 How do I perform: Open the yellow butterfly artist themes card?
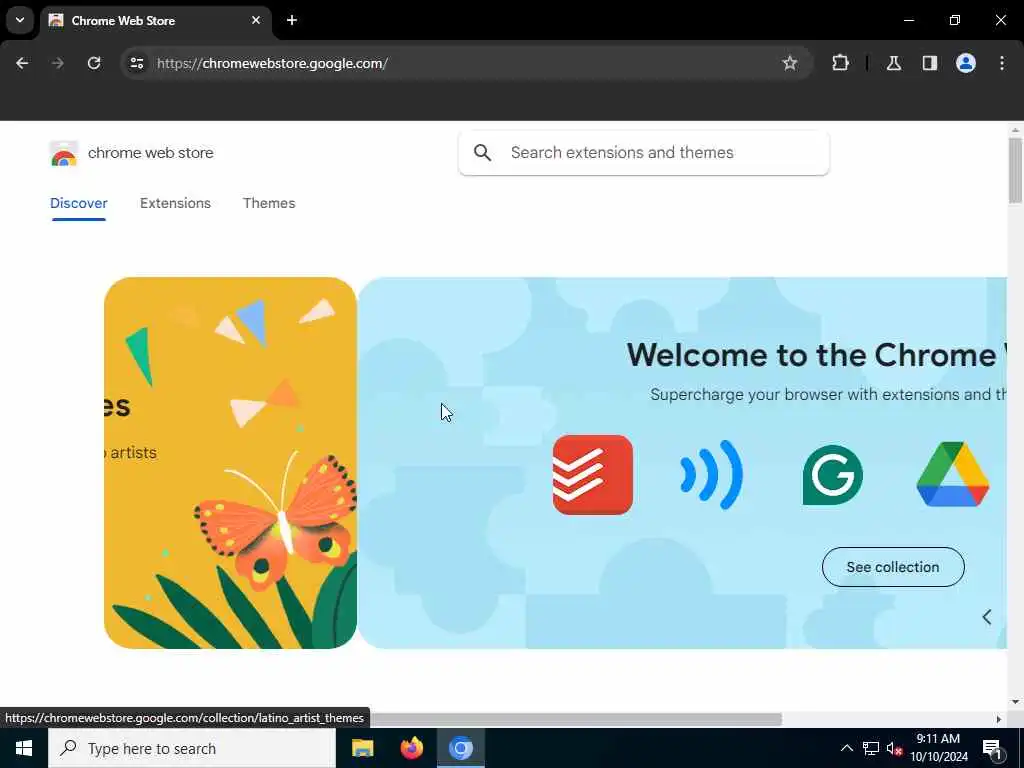coord(230,462)
